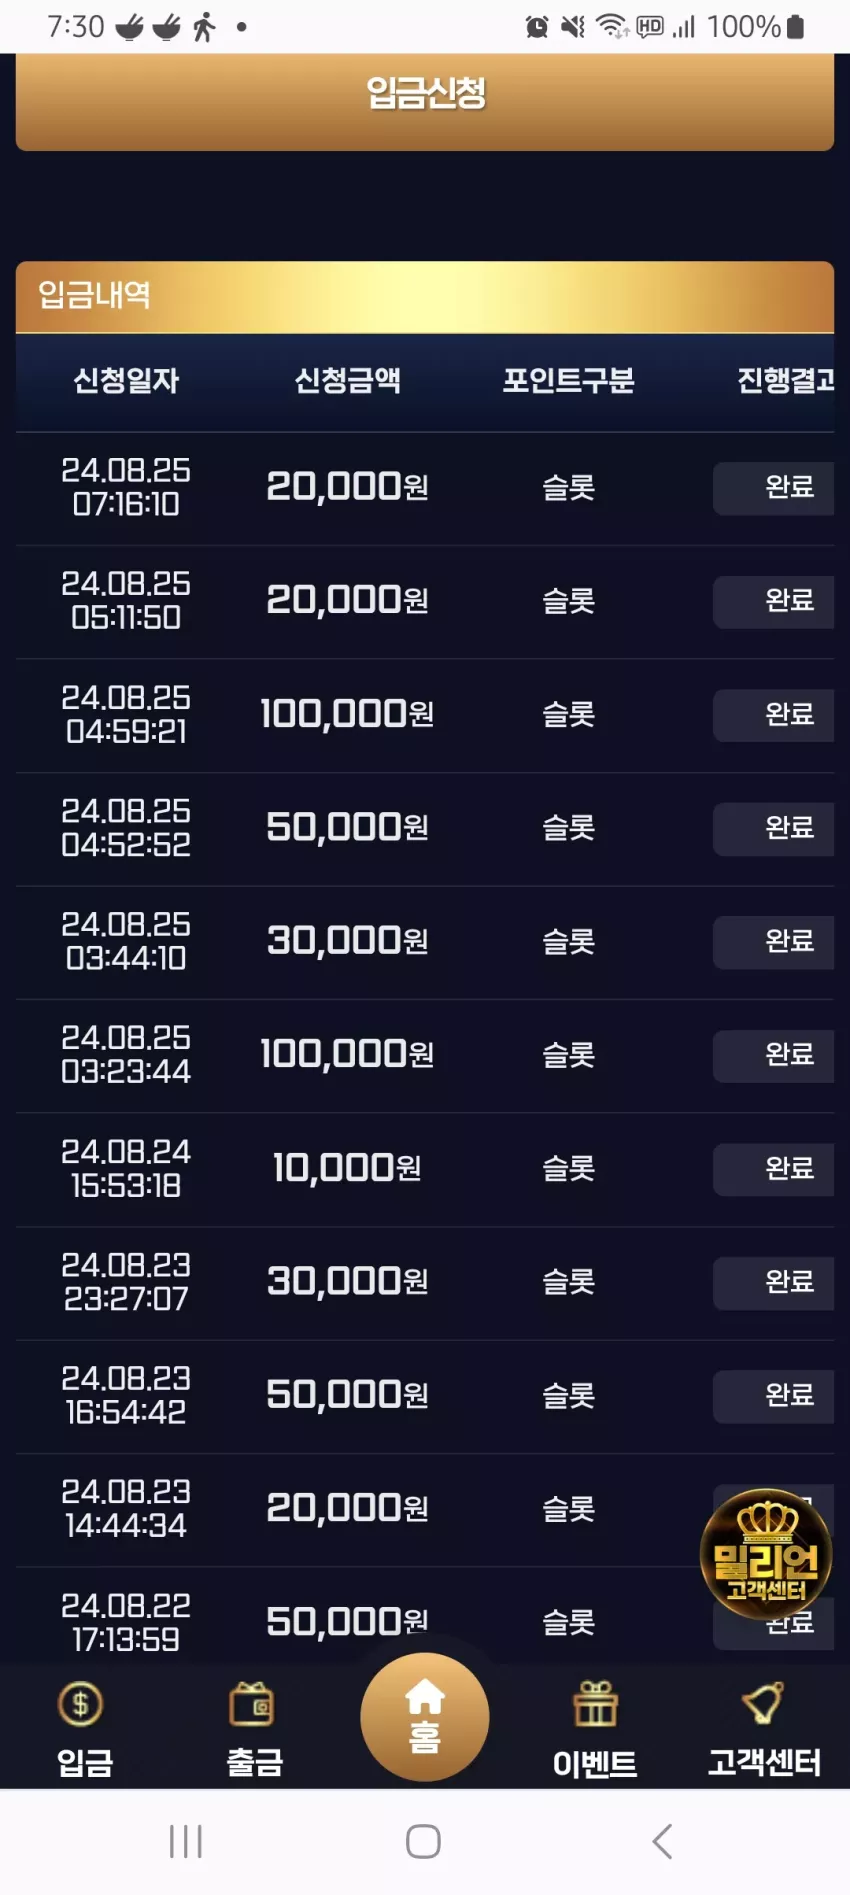850x1895 pixels.
Task: Select the 포인트구분 column header
Action: click(568, 381)
